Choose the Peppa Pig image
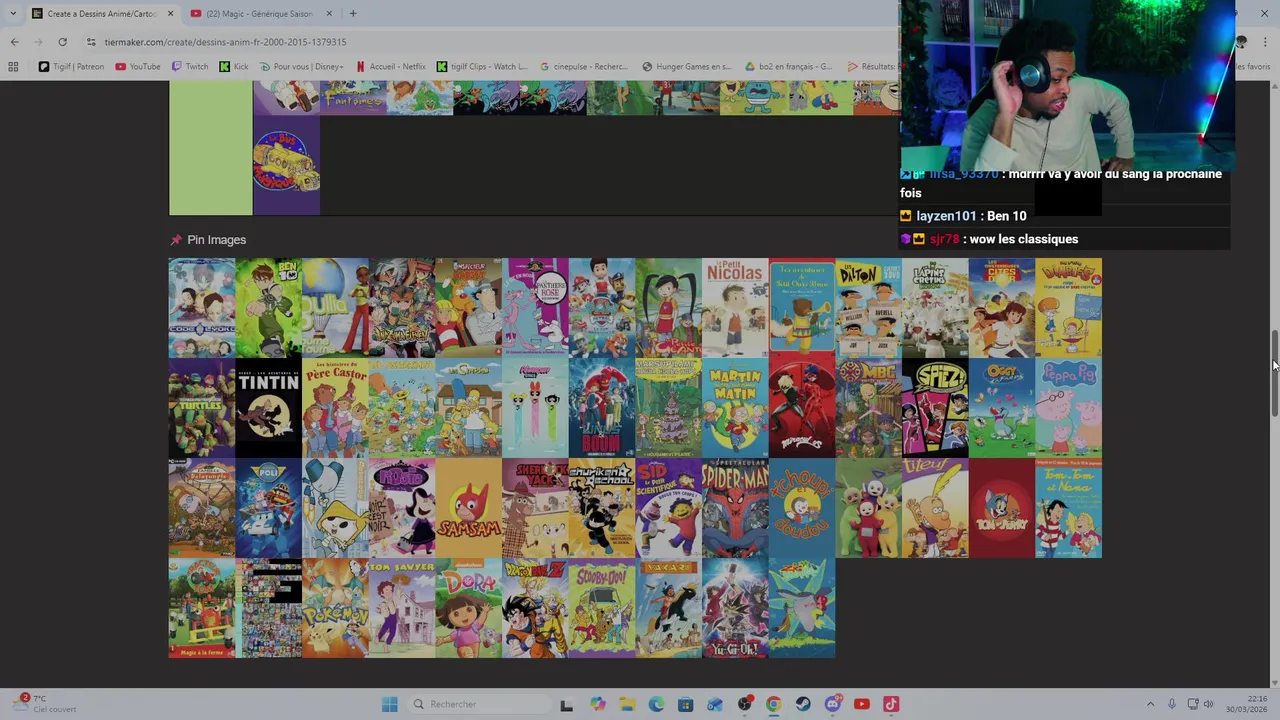The image size is (1280, 720). coord(1069,408)
